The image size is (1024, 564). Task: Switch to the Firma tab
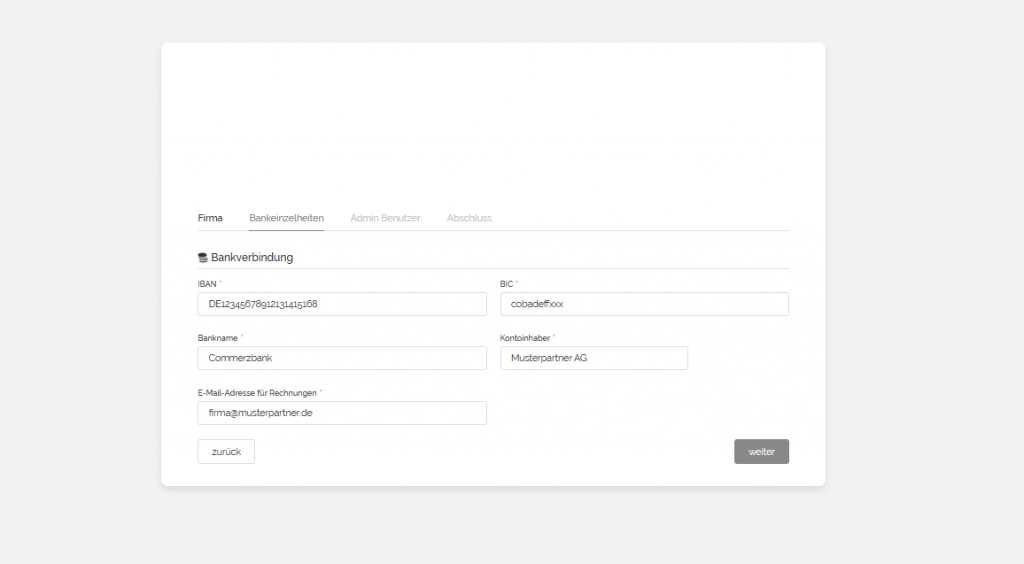[210, 218]
